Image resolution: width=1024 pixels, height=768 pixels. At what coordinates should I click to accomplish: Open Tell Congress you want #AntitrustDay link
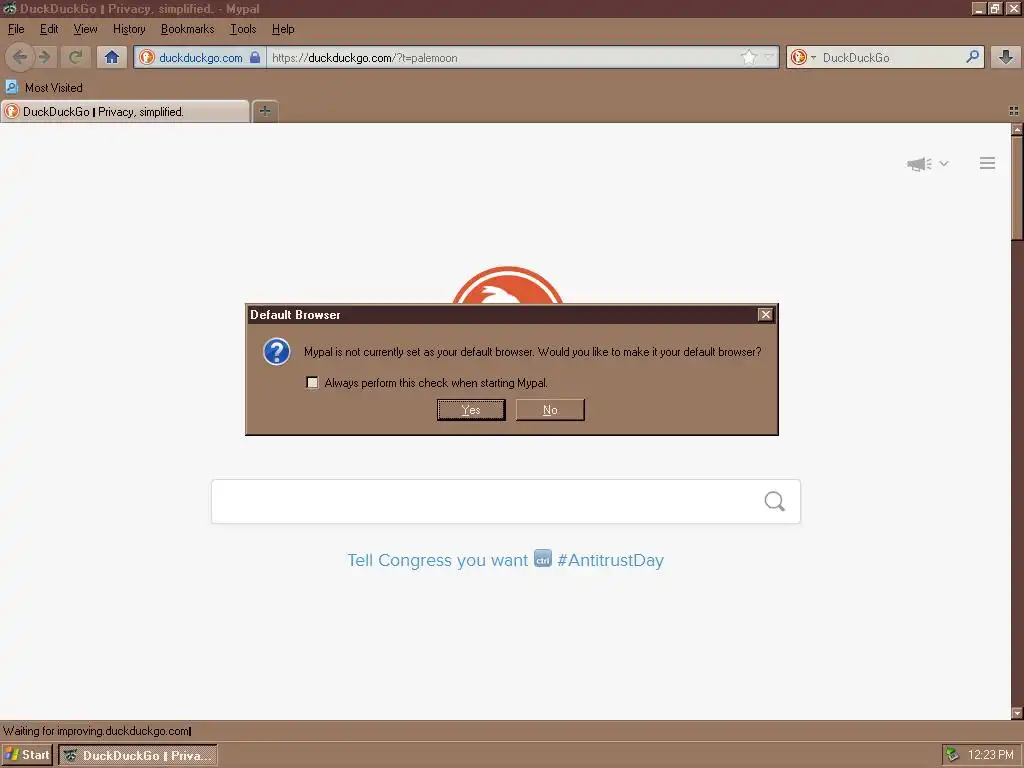tap(505, 560)
